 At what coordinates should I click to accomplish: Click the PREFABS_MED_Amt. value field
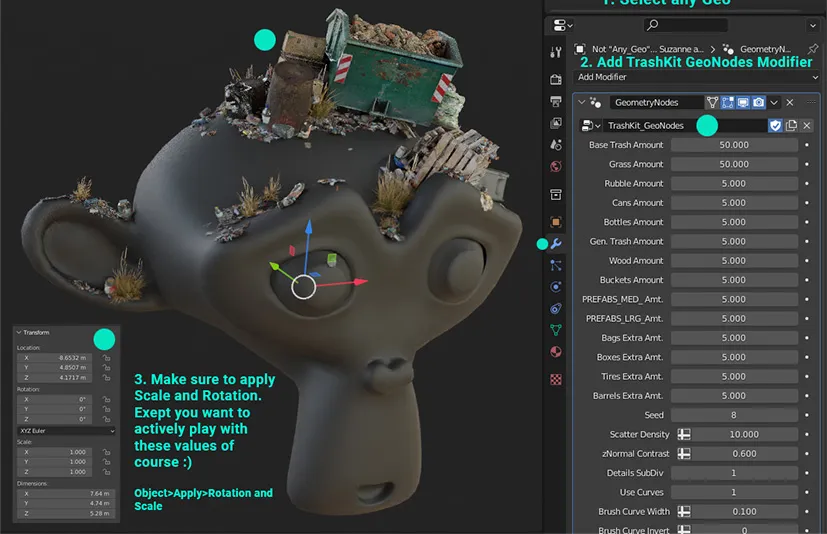[x=734, y=299]
